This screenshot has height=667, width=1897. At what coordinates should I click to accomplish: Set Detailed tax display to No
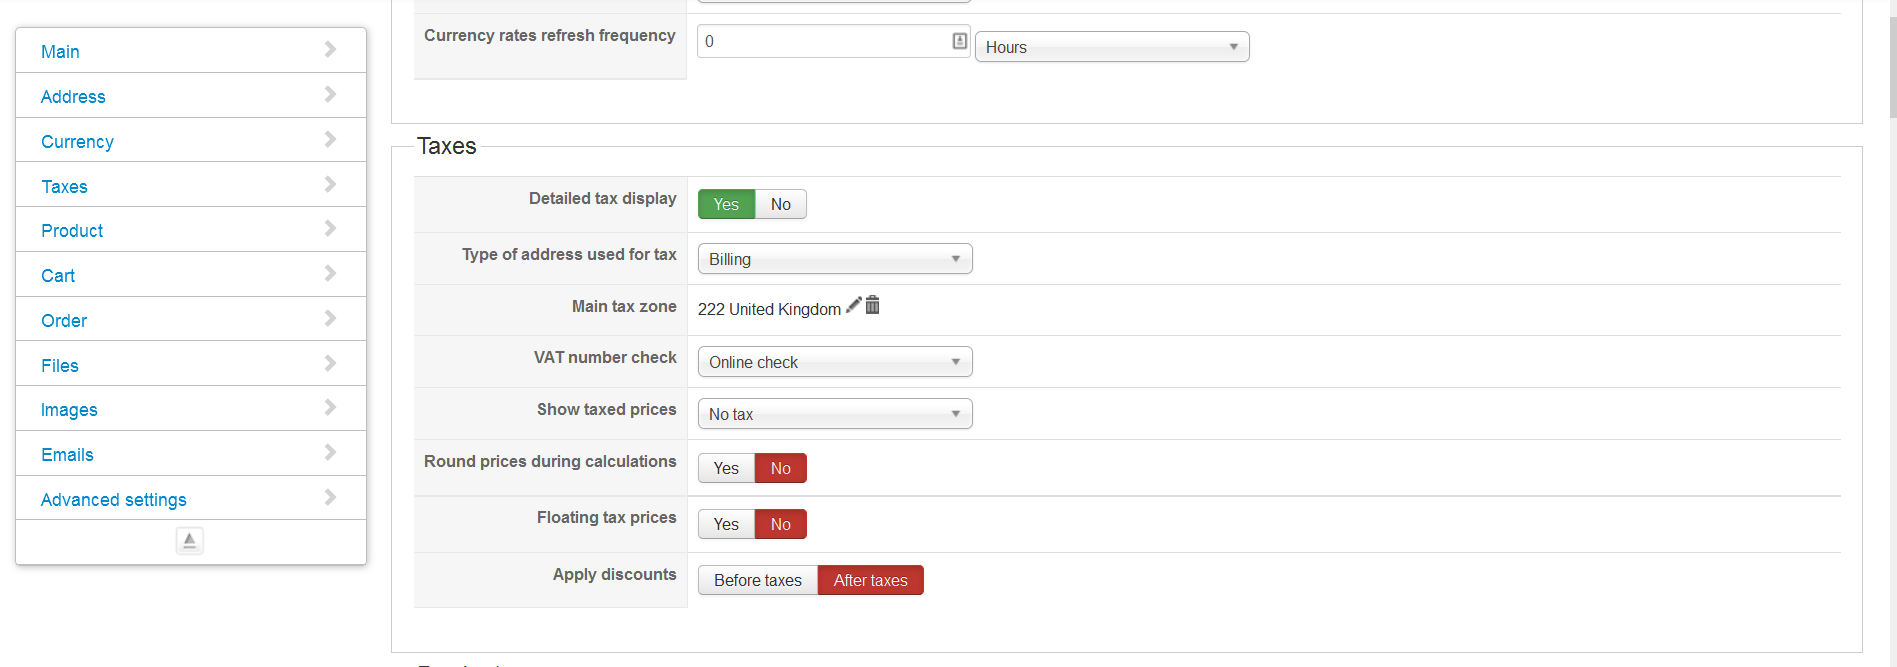(780, 204)
